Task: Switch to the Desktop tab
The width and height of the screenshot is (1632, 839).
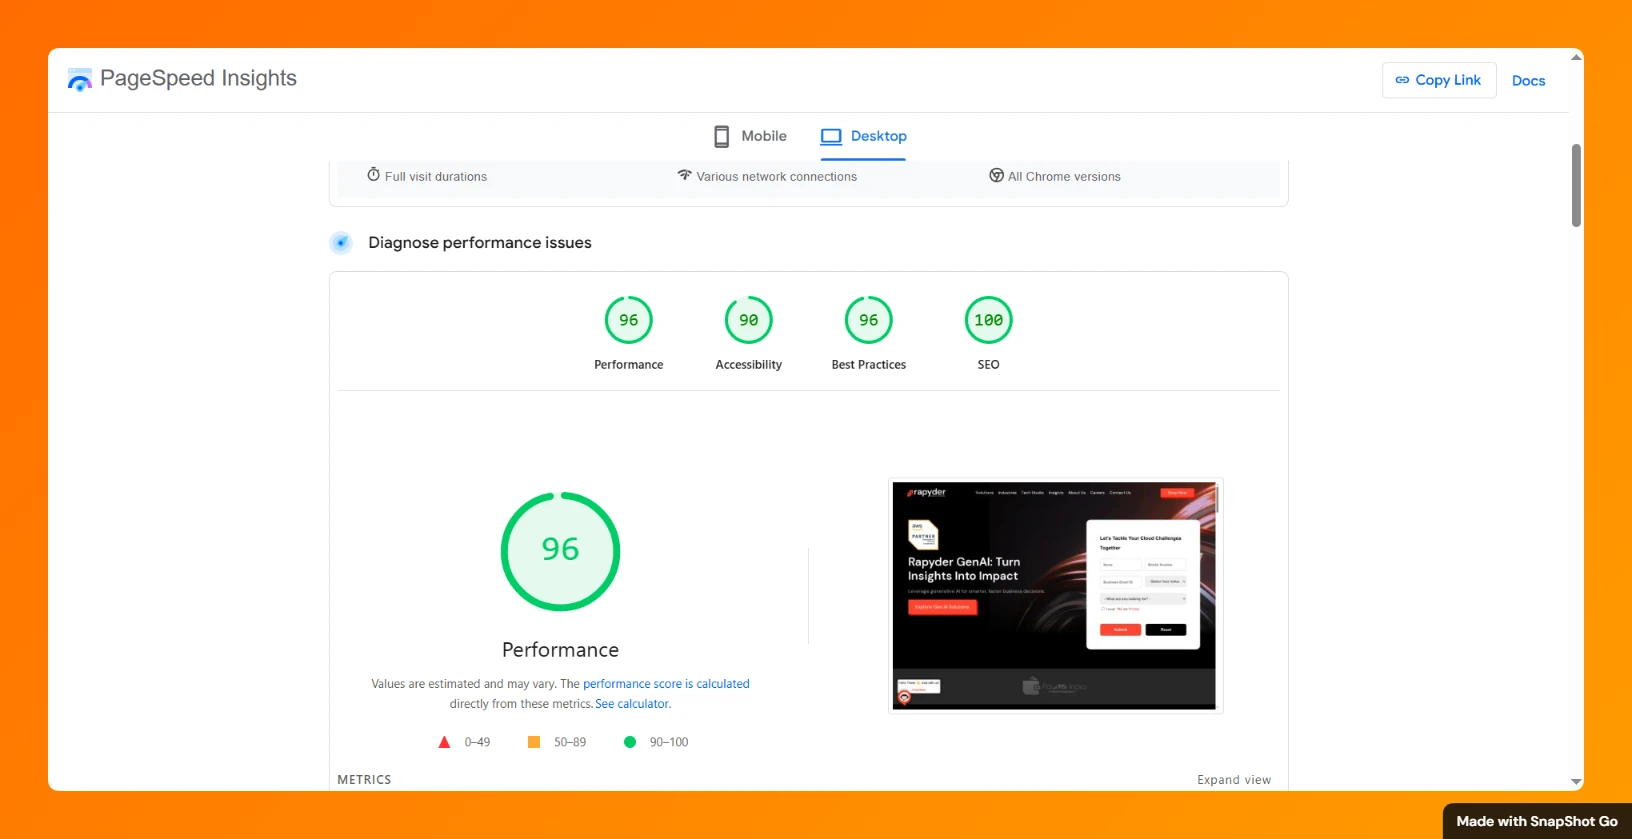Action: tap(863, 136)
